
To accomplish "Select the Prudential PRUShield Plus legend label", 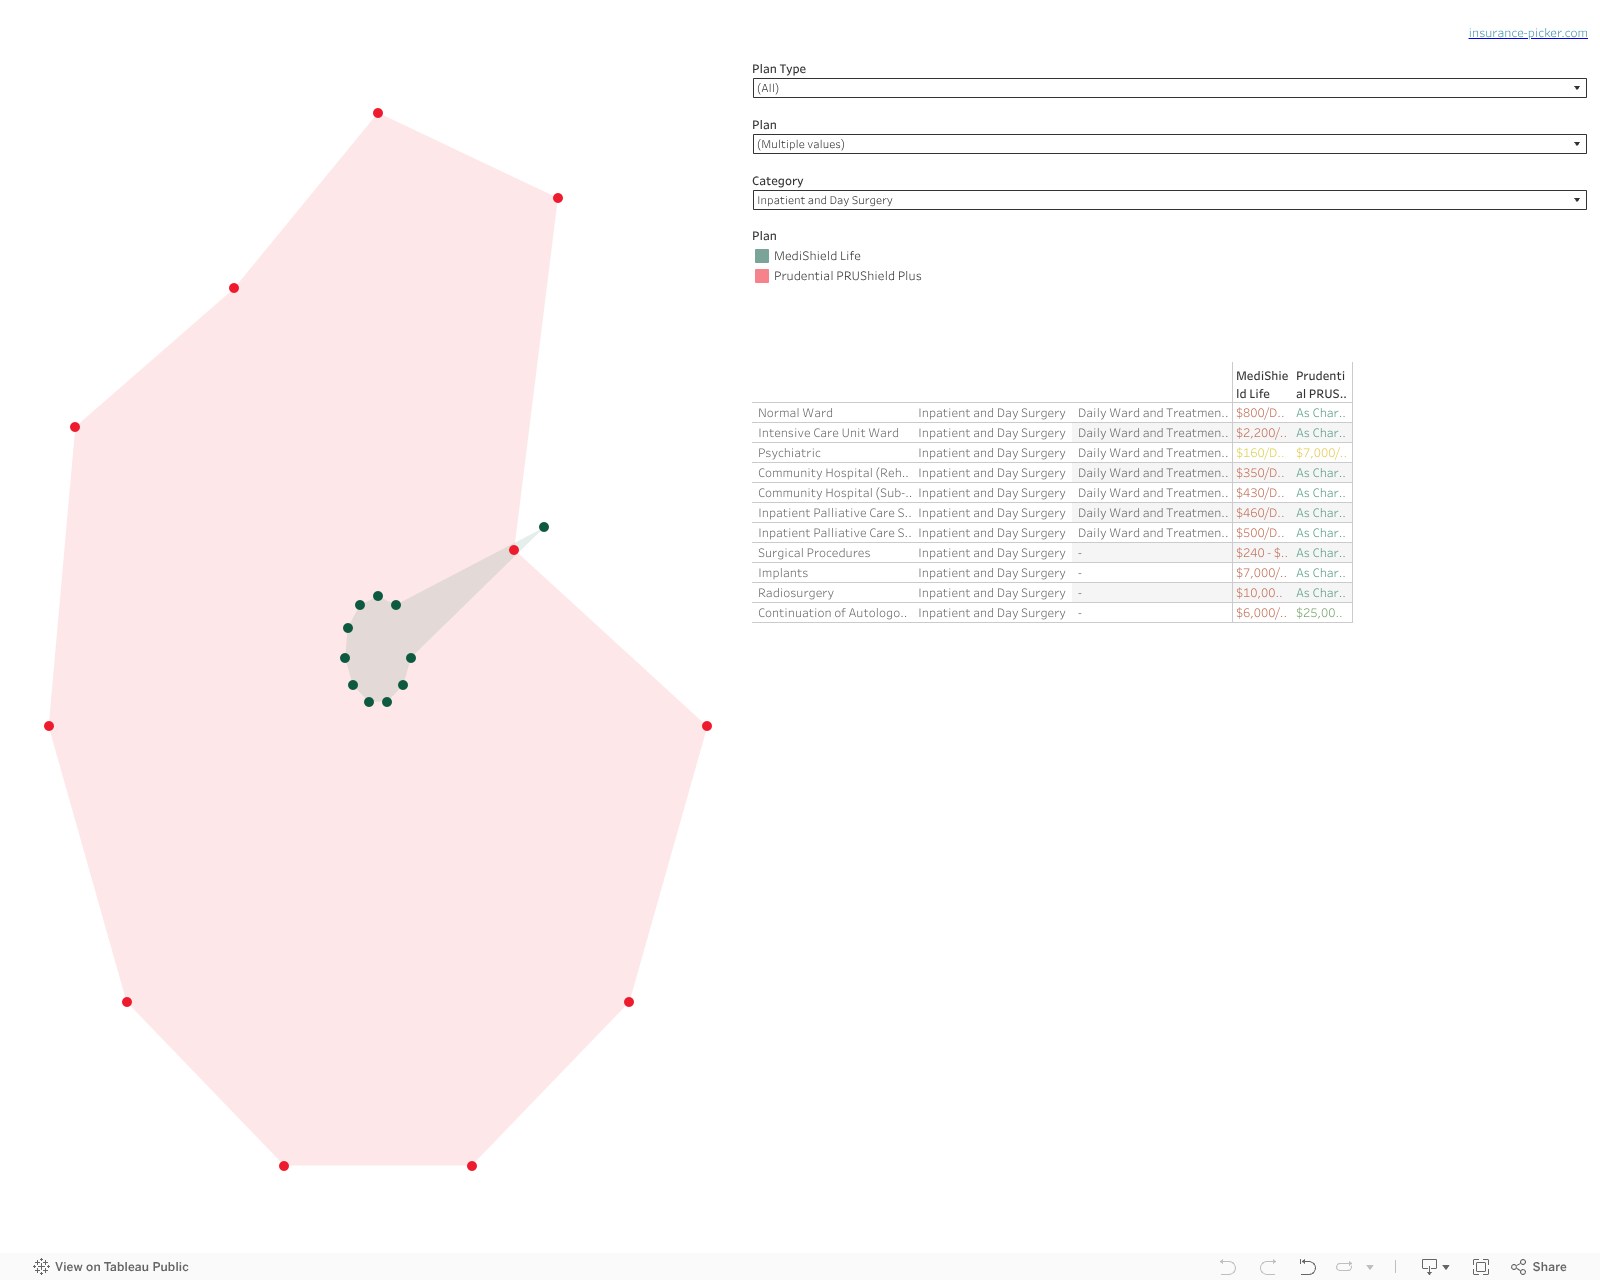I will (x=848, y=276).
